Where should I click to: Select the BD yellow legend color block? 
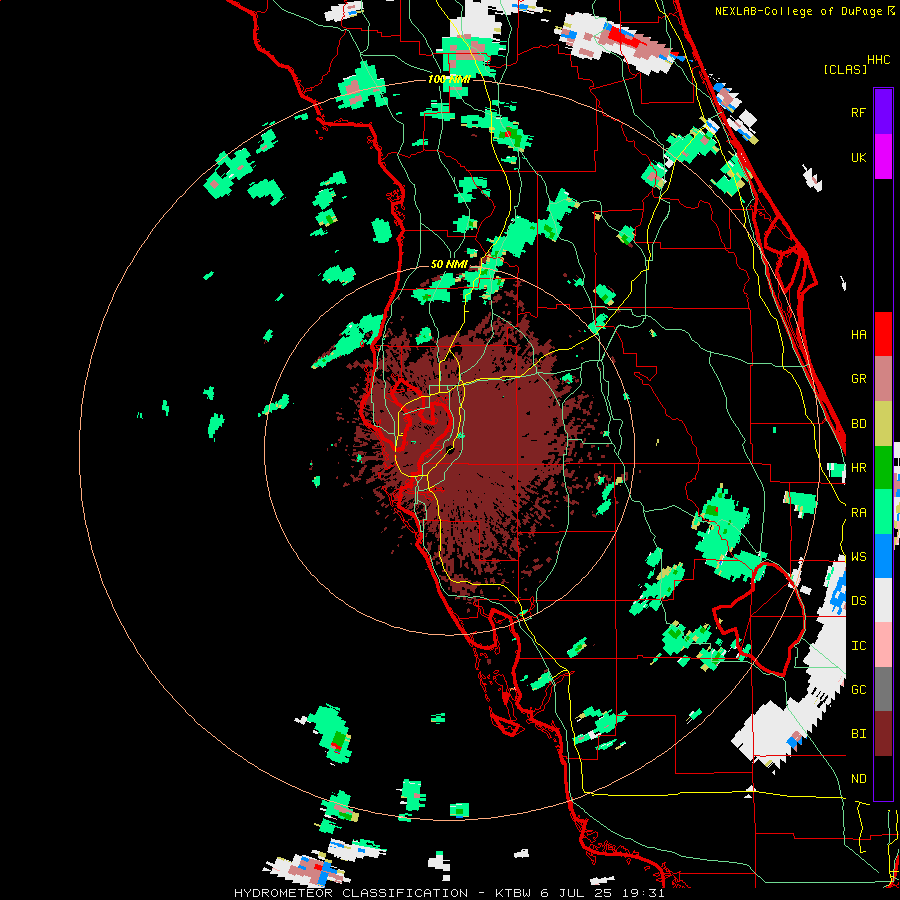point(883,423)
